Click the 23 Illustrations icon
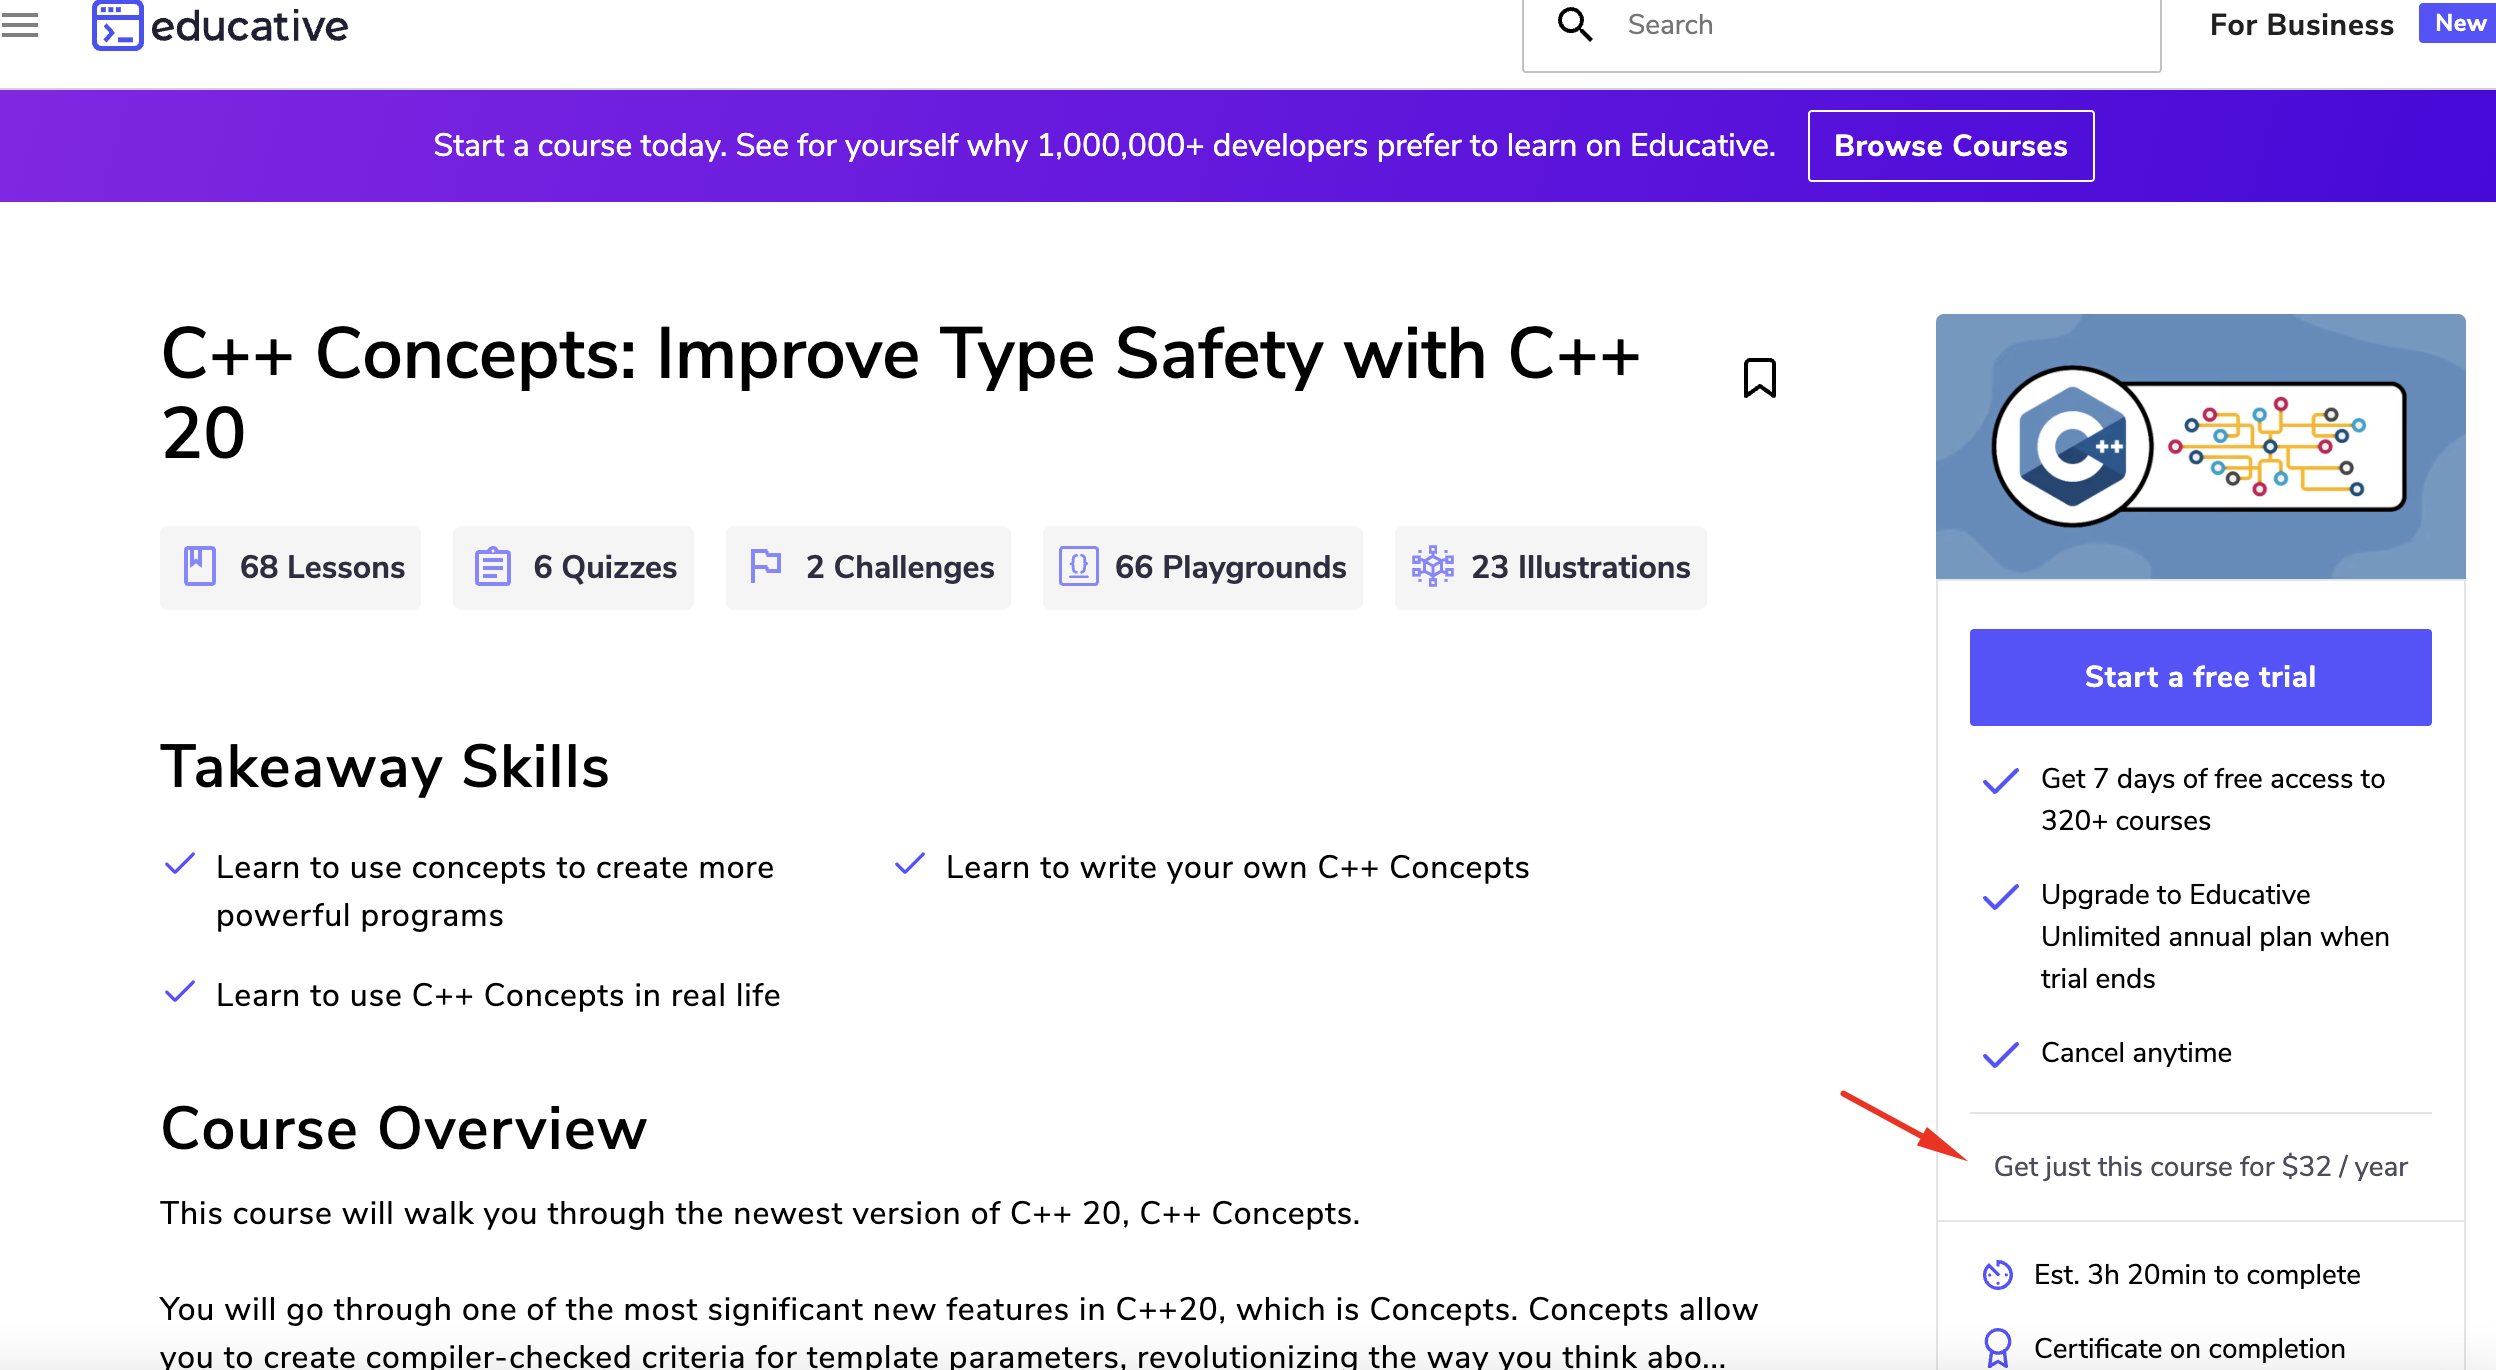The height and width of the screenshot is (1370, 2496). (x=1432, y=566)
